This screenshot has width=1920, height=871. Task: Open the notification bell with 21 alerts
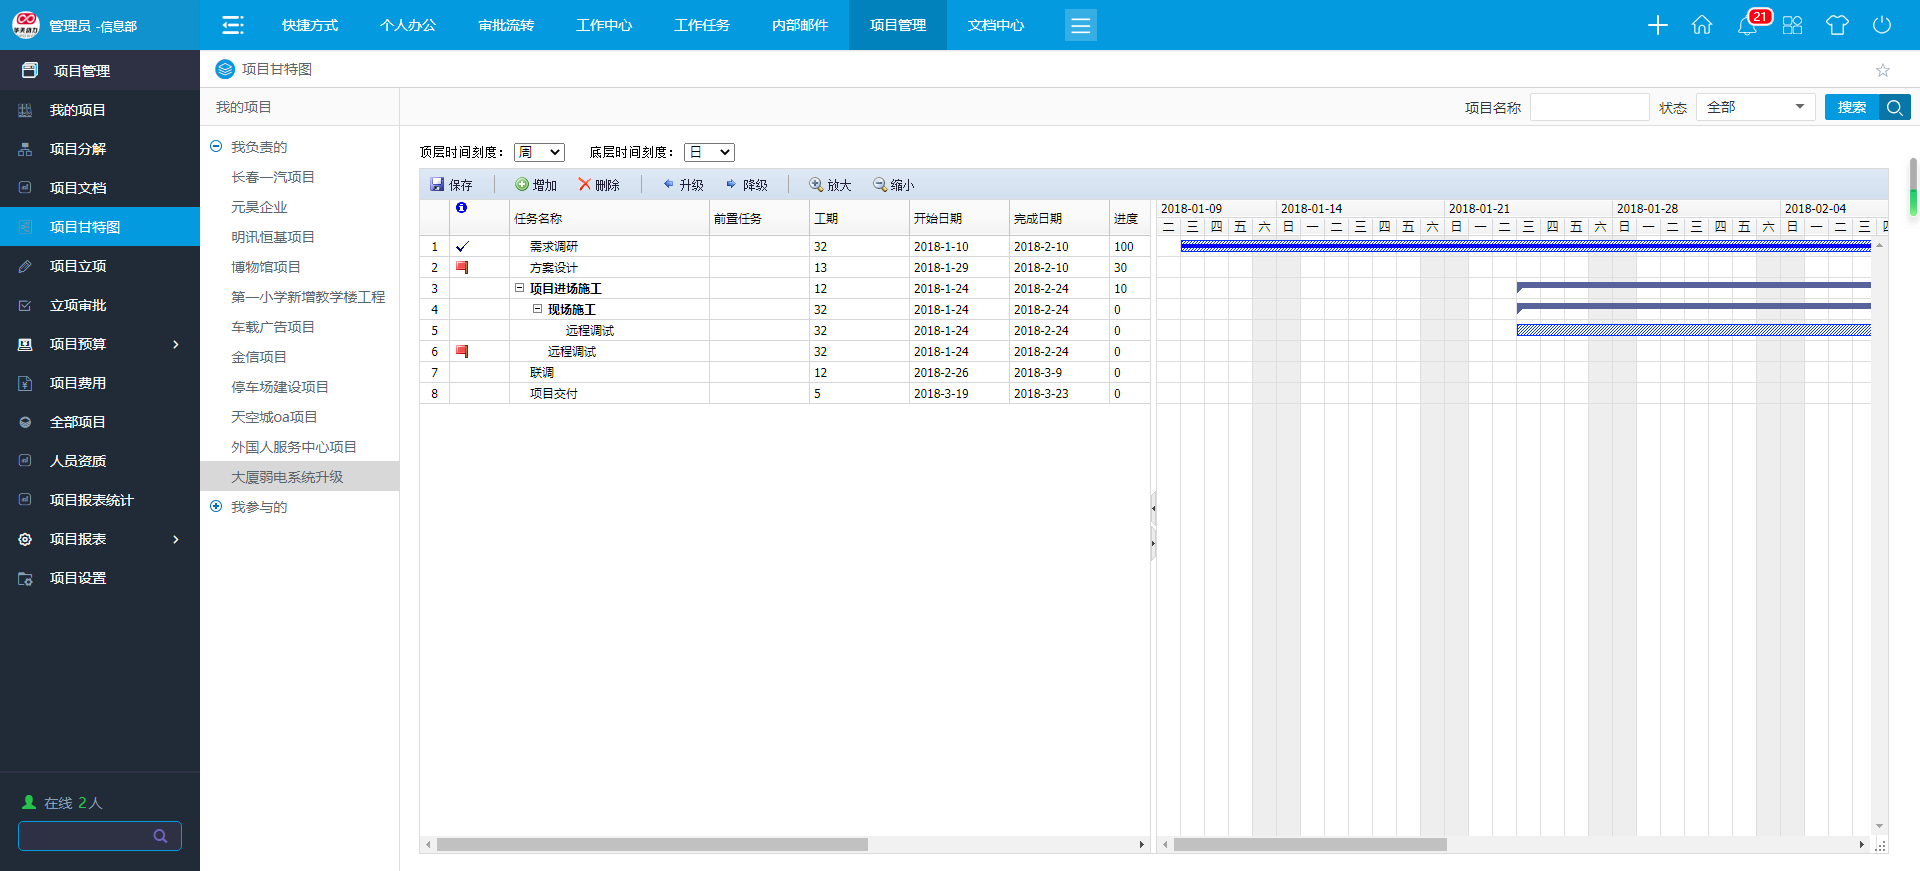click(x=1747, y=26)
